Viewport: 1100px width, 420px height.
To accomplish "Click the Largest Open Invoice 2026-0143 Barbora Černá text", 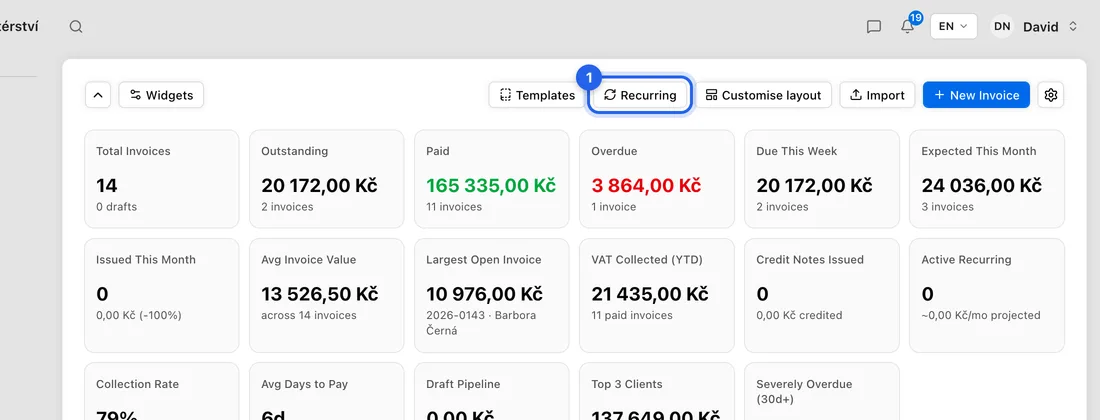I will 481,323.
